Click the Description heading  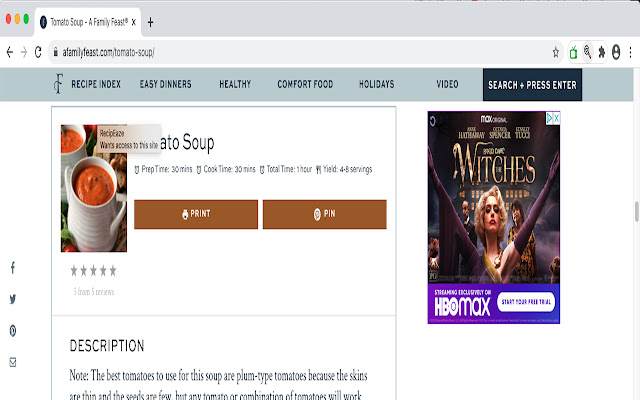tap(107, 346)
